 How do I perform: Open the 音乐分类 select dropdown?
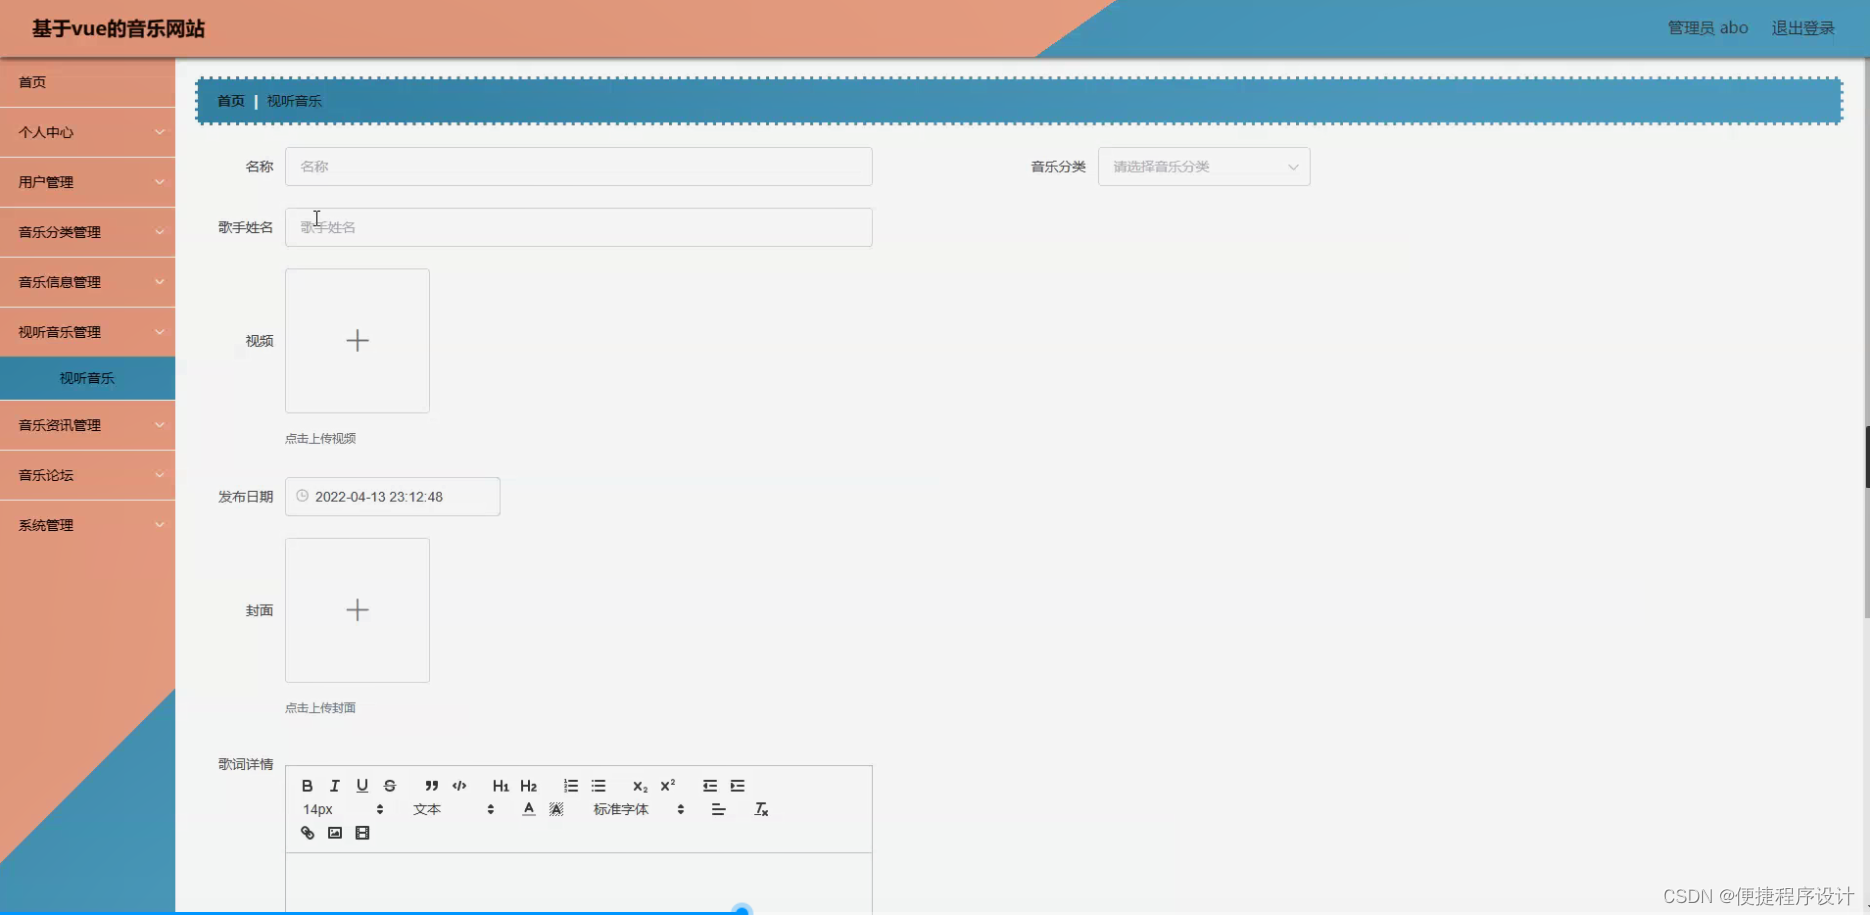(1204, 167)
